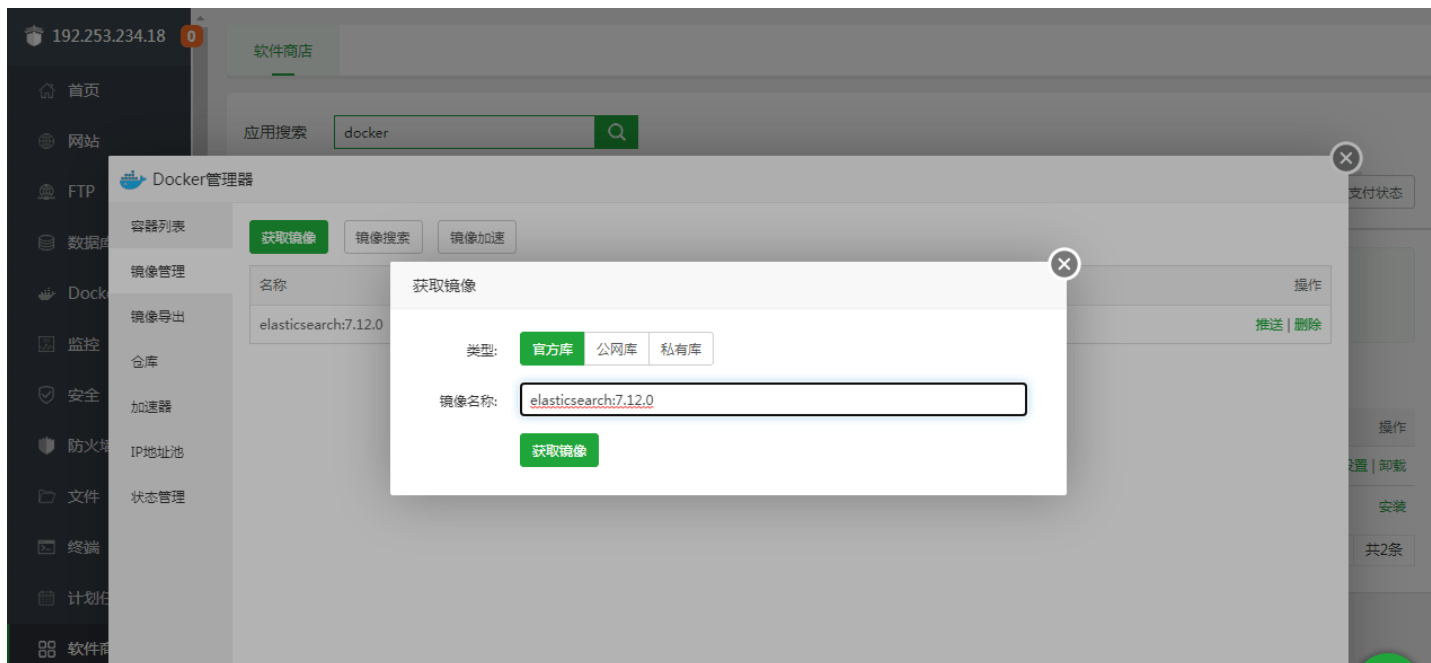Close the 获取镜像 dialog
This screenshot has height=663, width=1431.
coord(1064,264)
